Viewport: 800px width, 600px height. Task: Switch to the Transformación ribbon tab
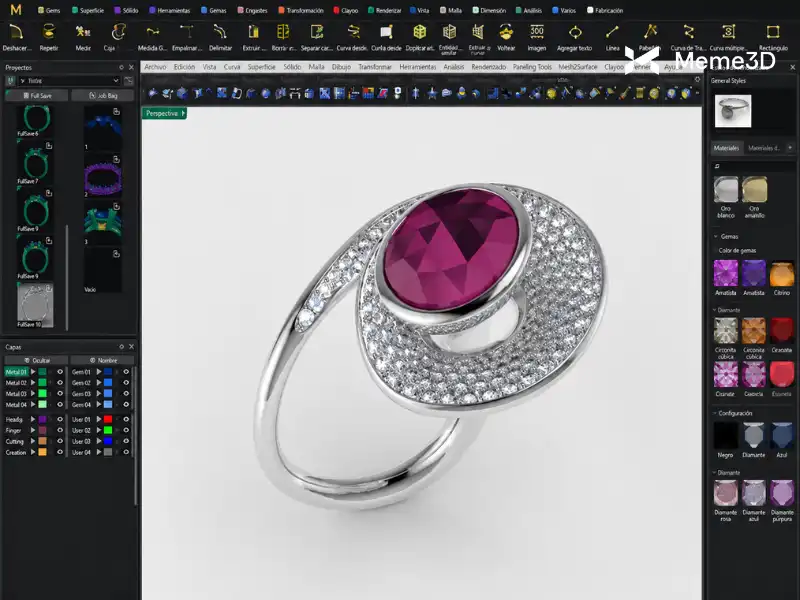(301, 10)
